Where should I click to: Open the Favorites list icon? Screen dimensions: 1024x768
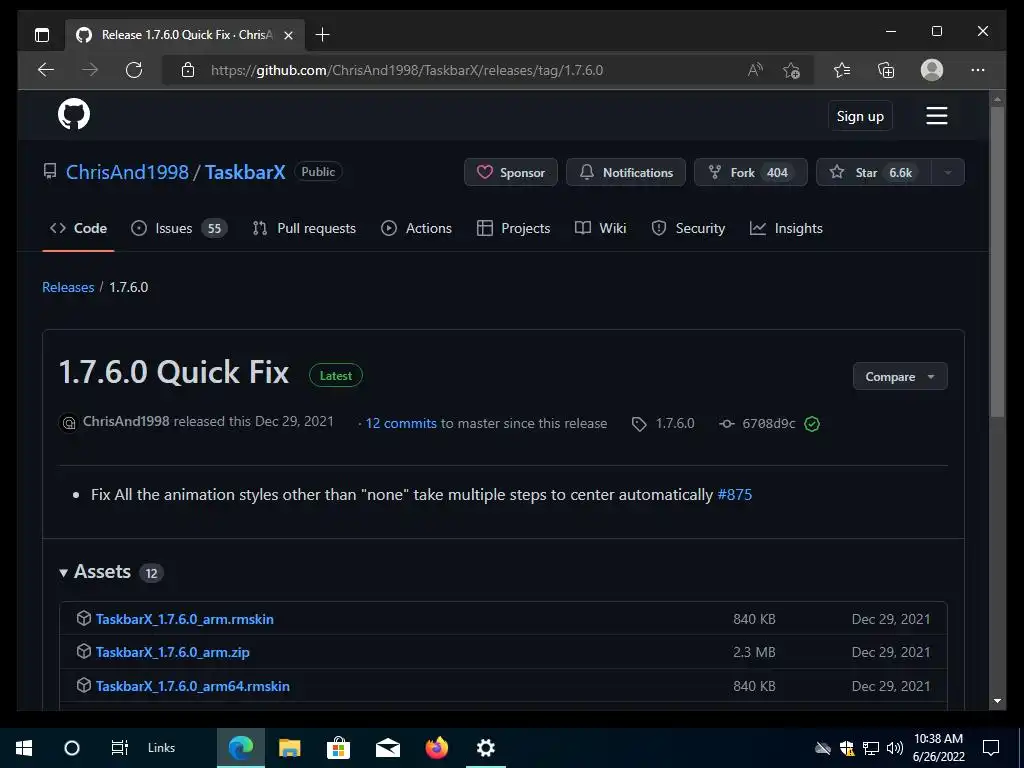[x=842, y=70]
